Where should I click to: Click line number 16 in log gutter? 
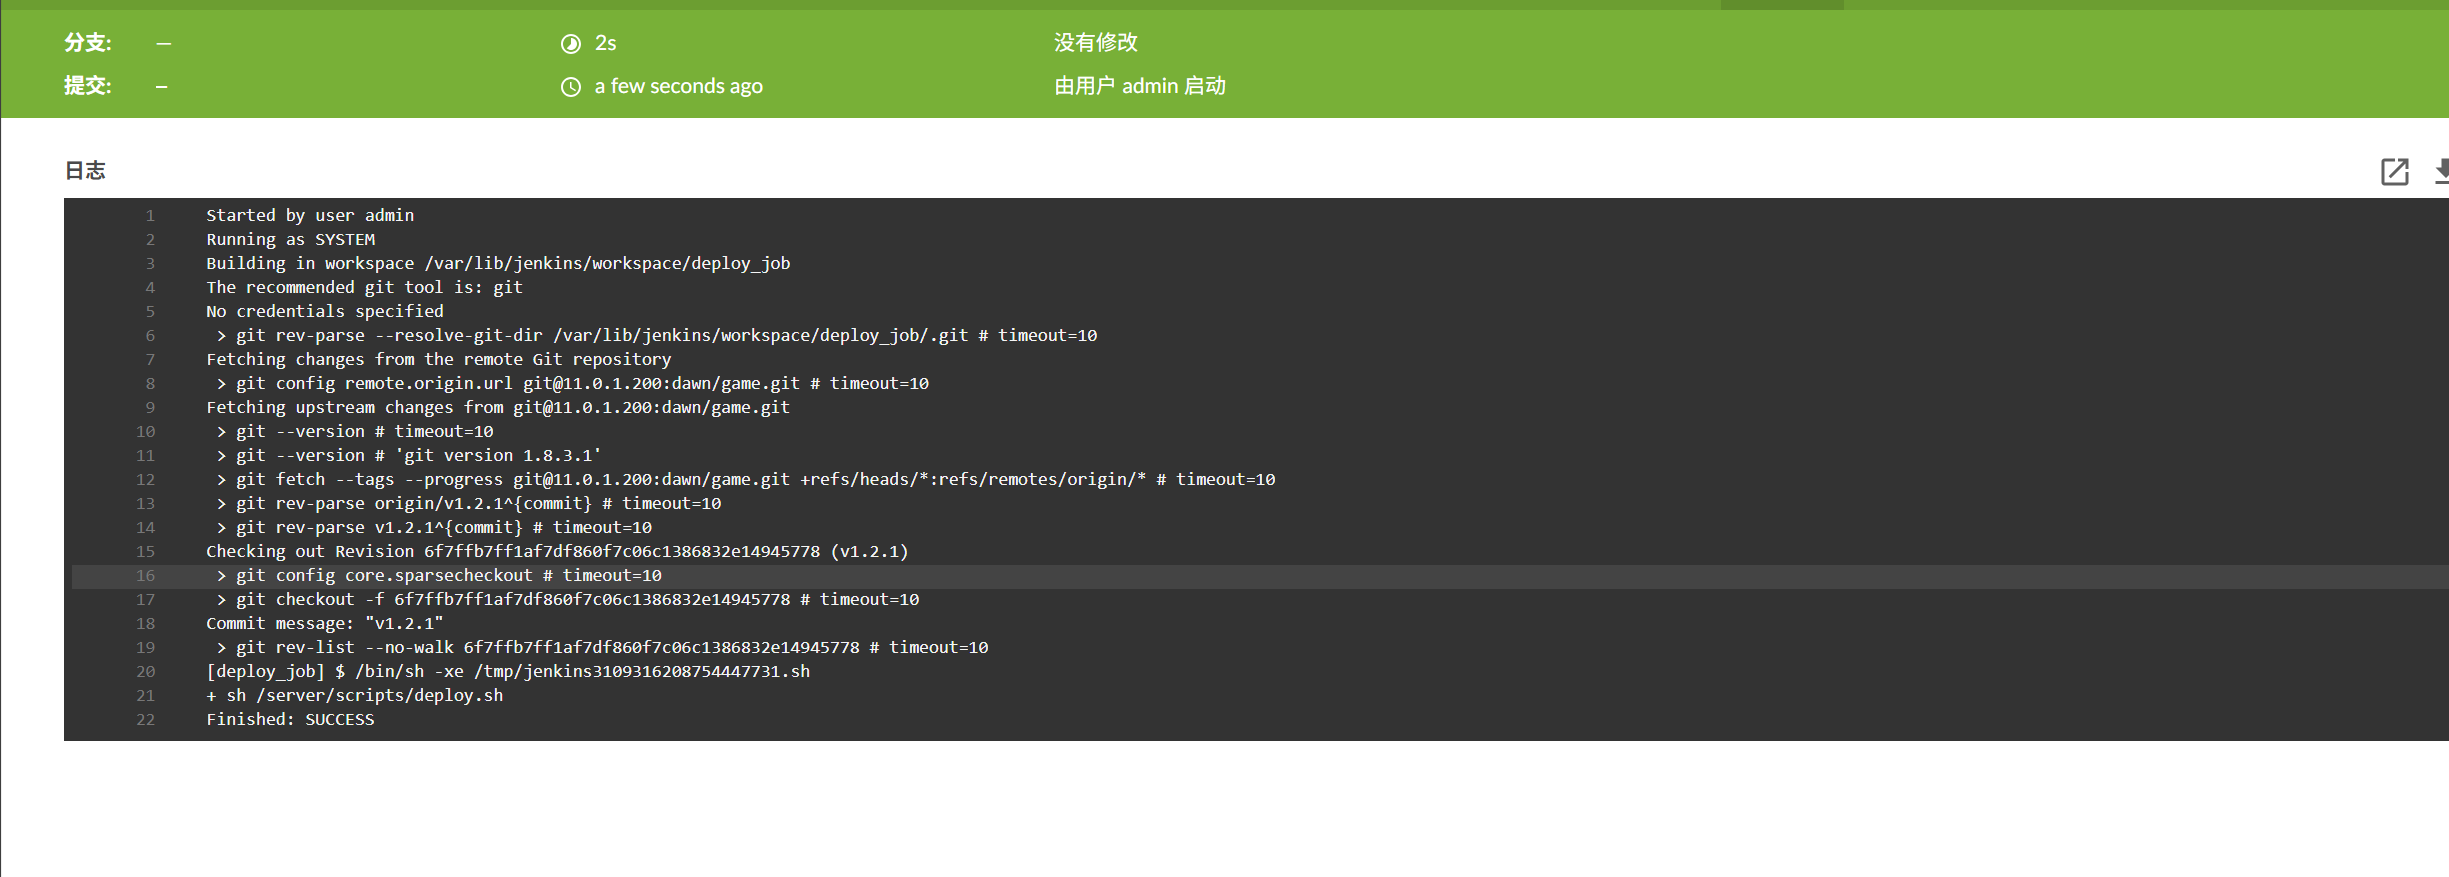tap(146, 575)
